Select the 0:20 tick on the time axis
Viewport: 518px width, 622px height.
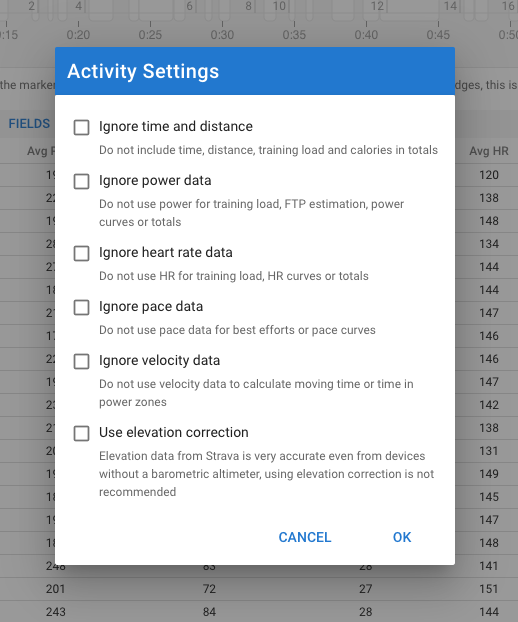click(78, 35)
